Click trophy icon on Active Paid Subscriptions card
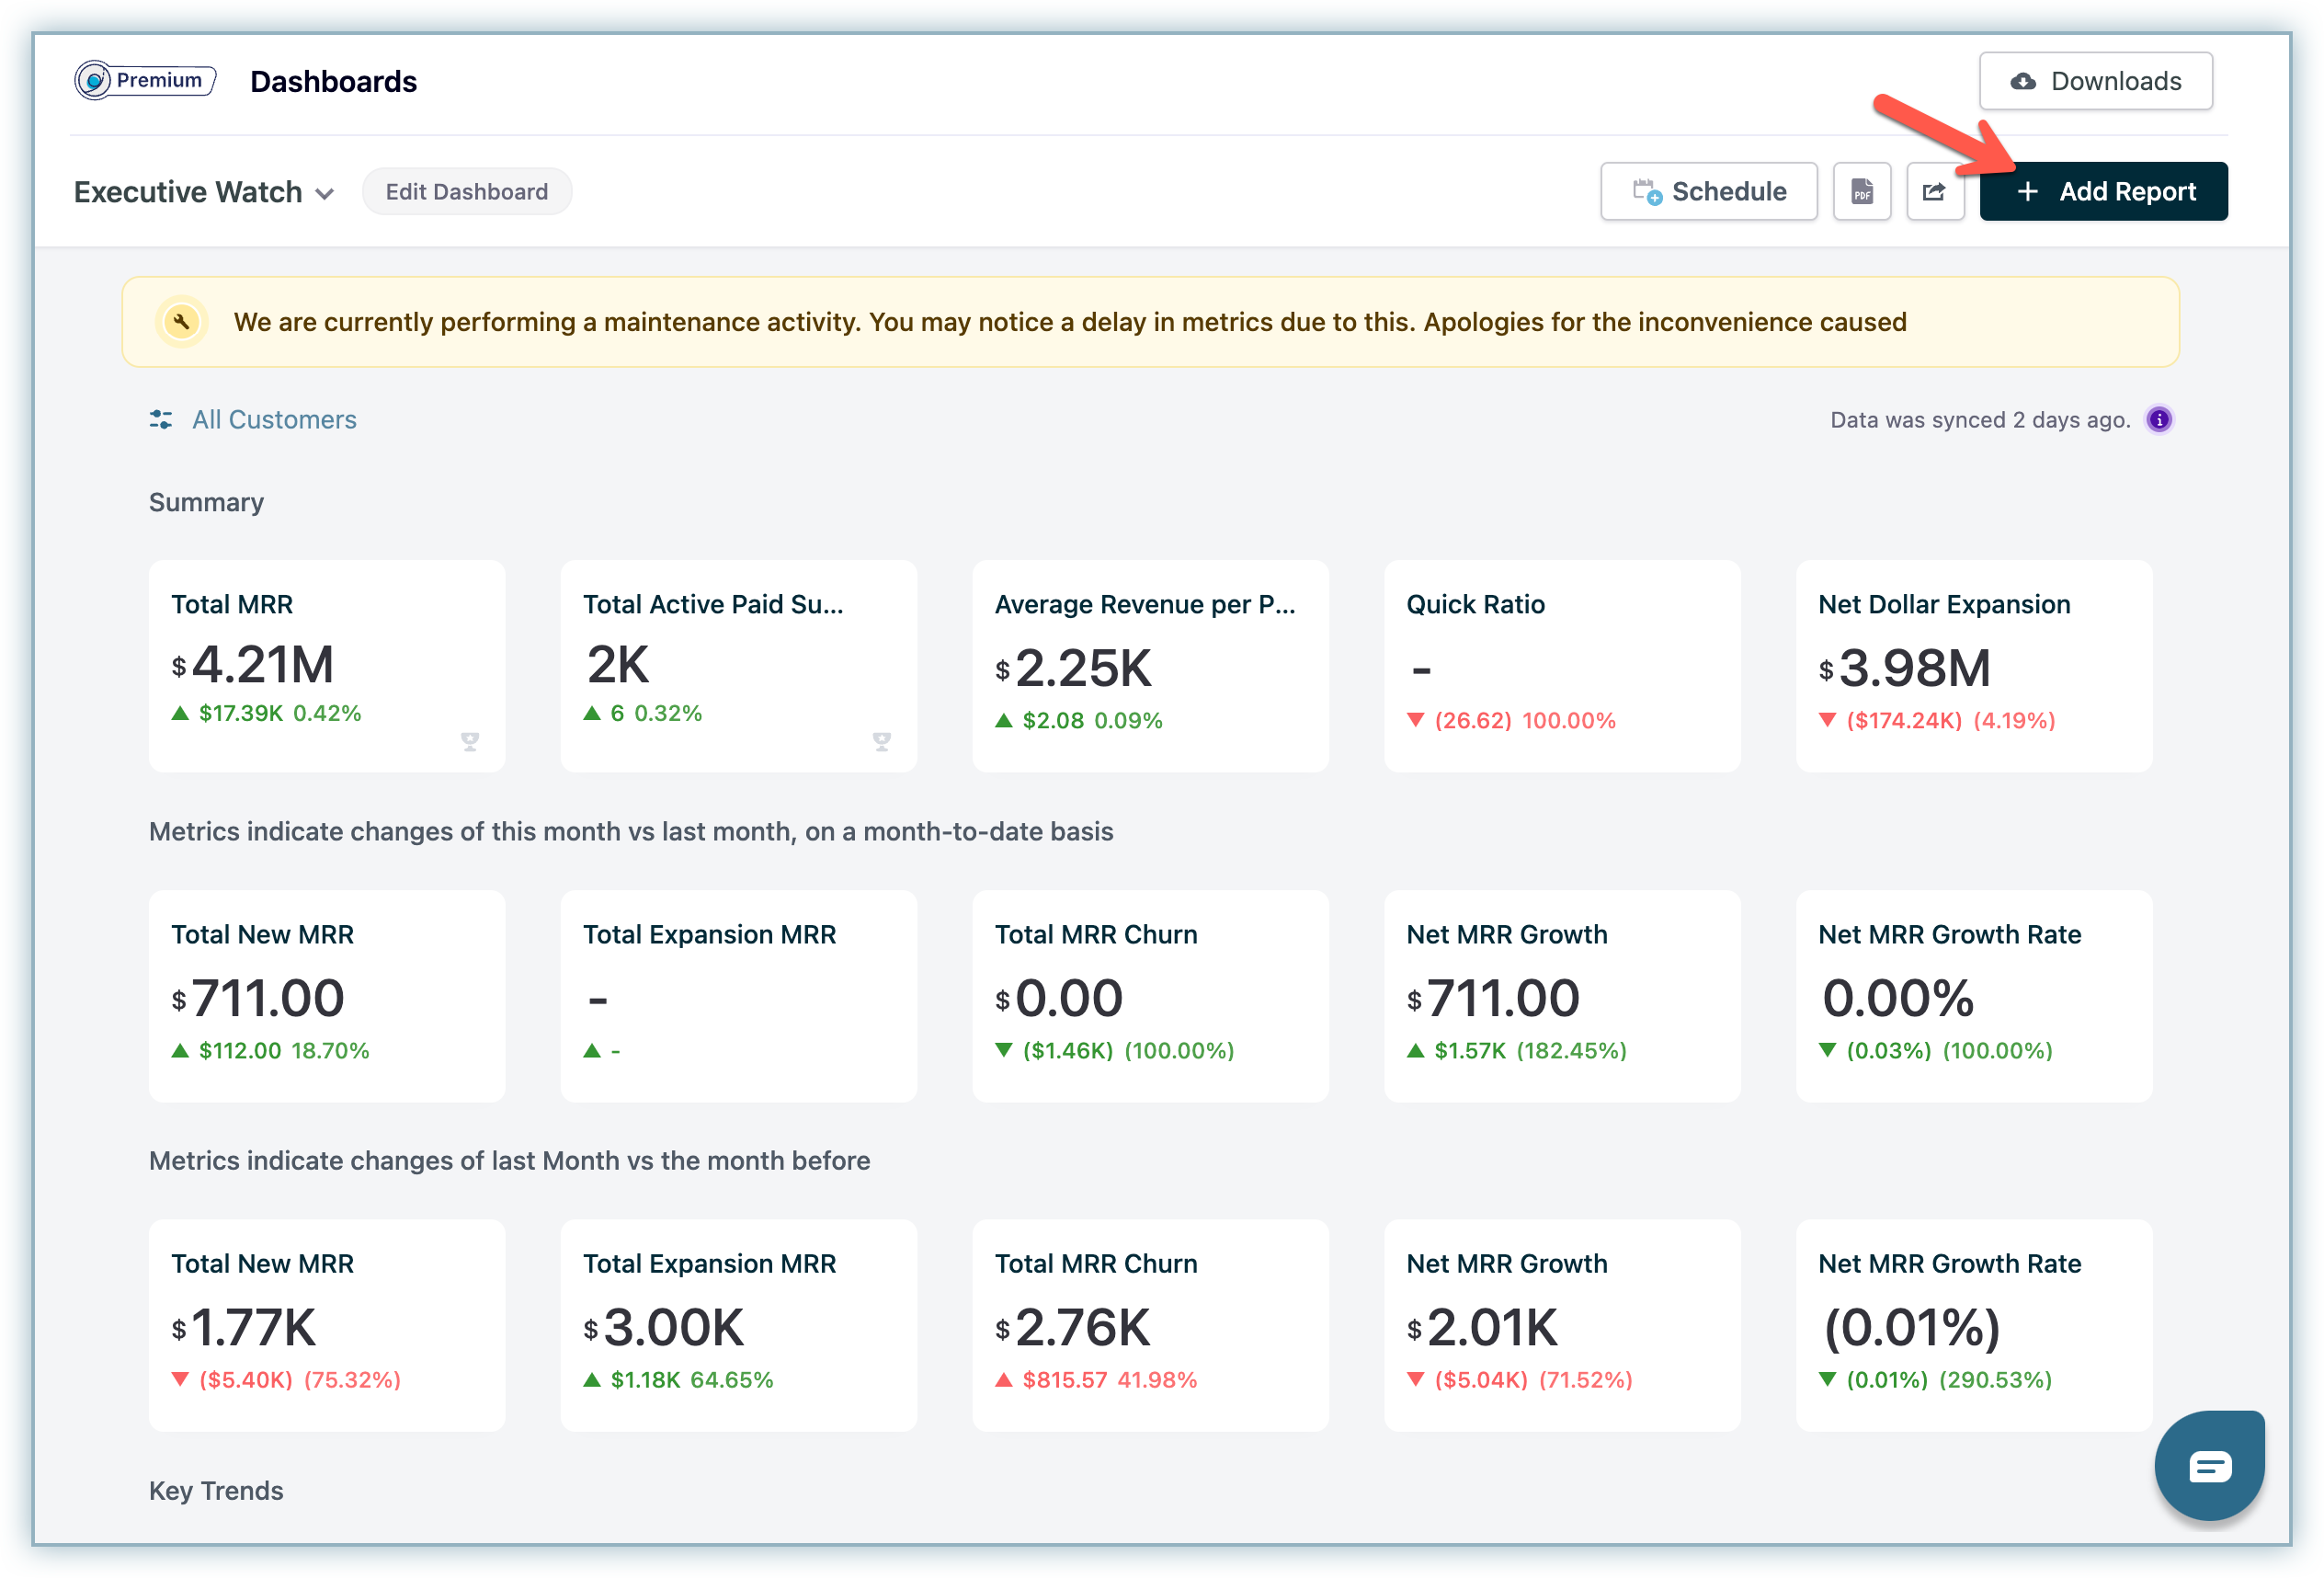Screen dimensions: 2324x1578 click(881, 741)
